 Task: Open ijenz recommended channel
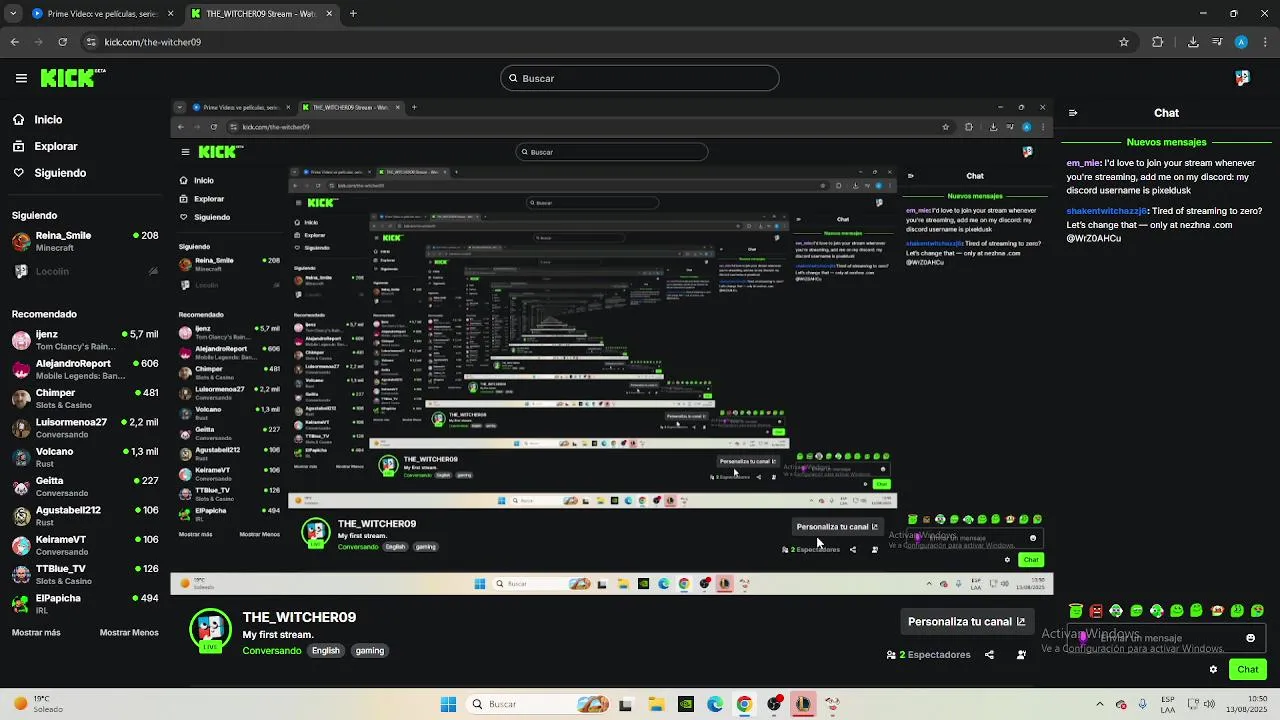85,340
